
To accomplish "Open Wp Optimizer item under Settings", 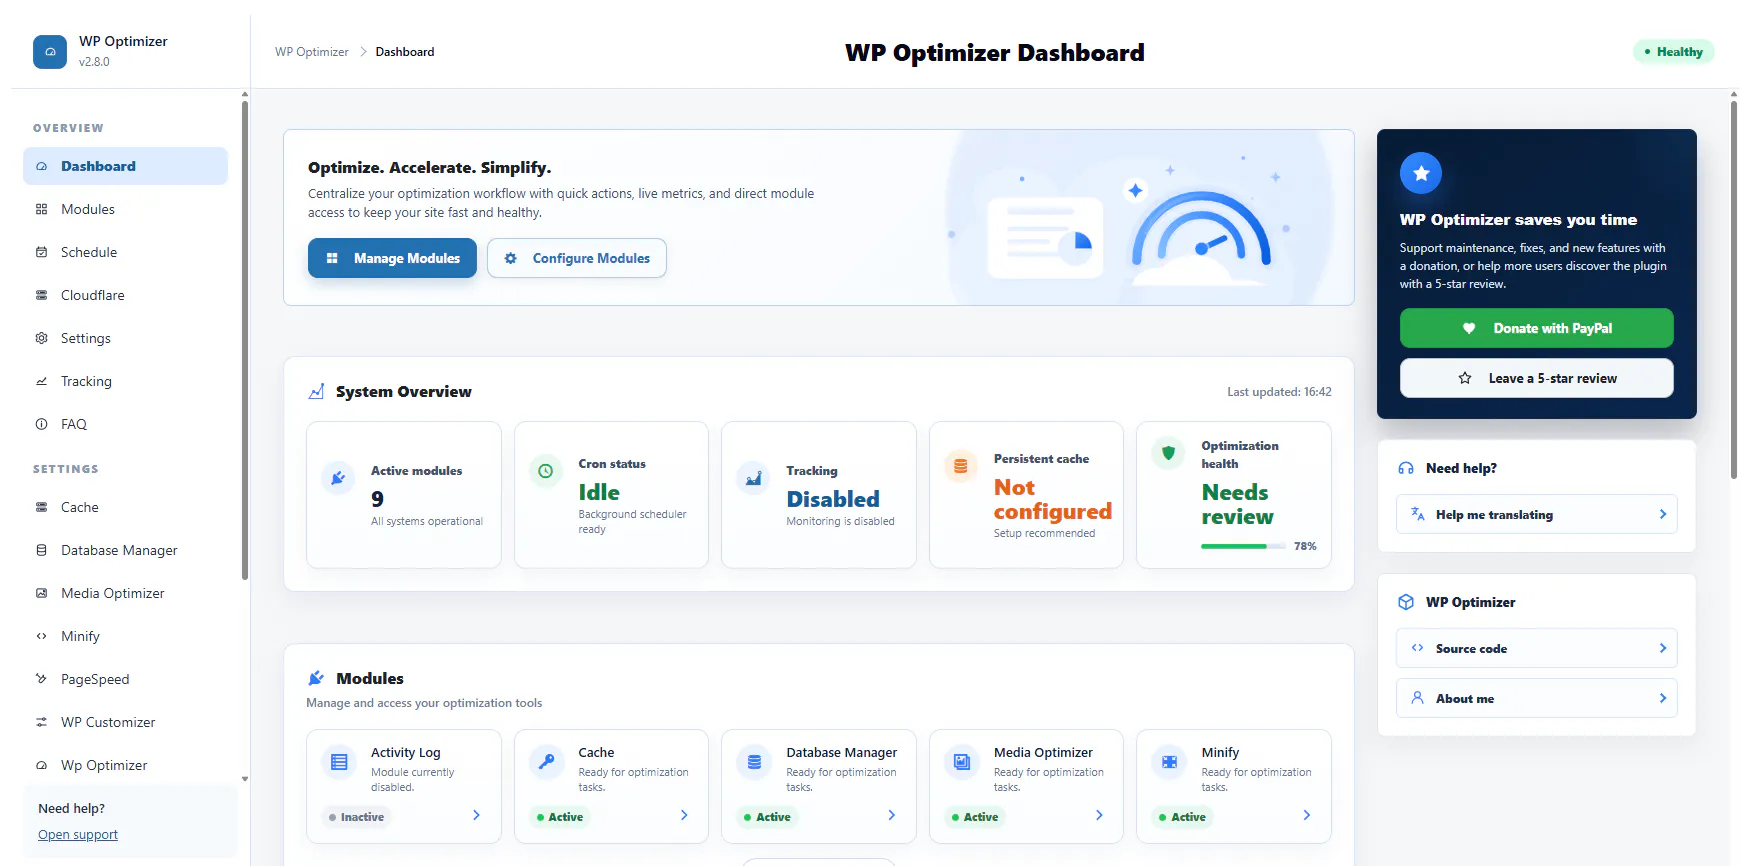I will pos(125,765).
